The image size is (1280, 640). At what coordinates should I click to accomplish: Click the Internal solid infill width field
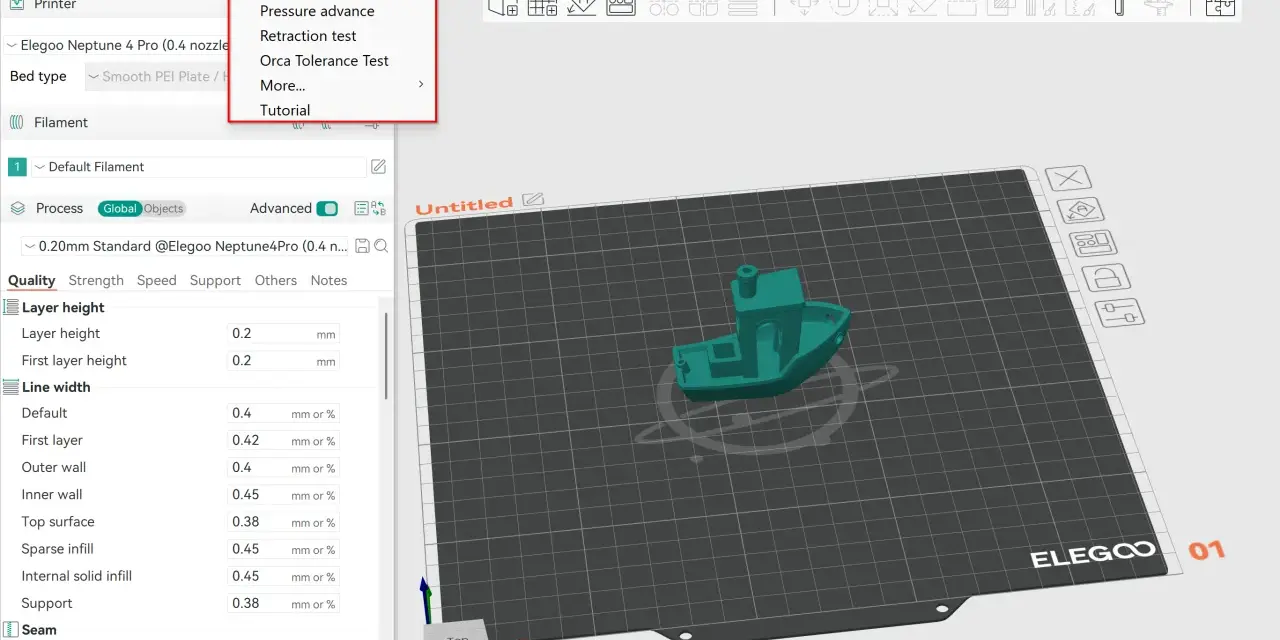click(x=283, y=576)
